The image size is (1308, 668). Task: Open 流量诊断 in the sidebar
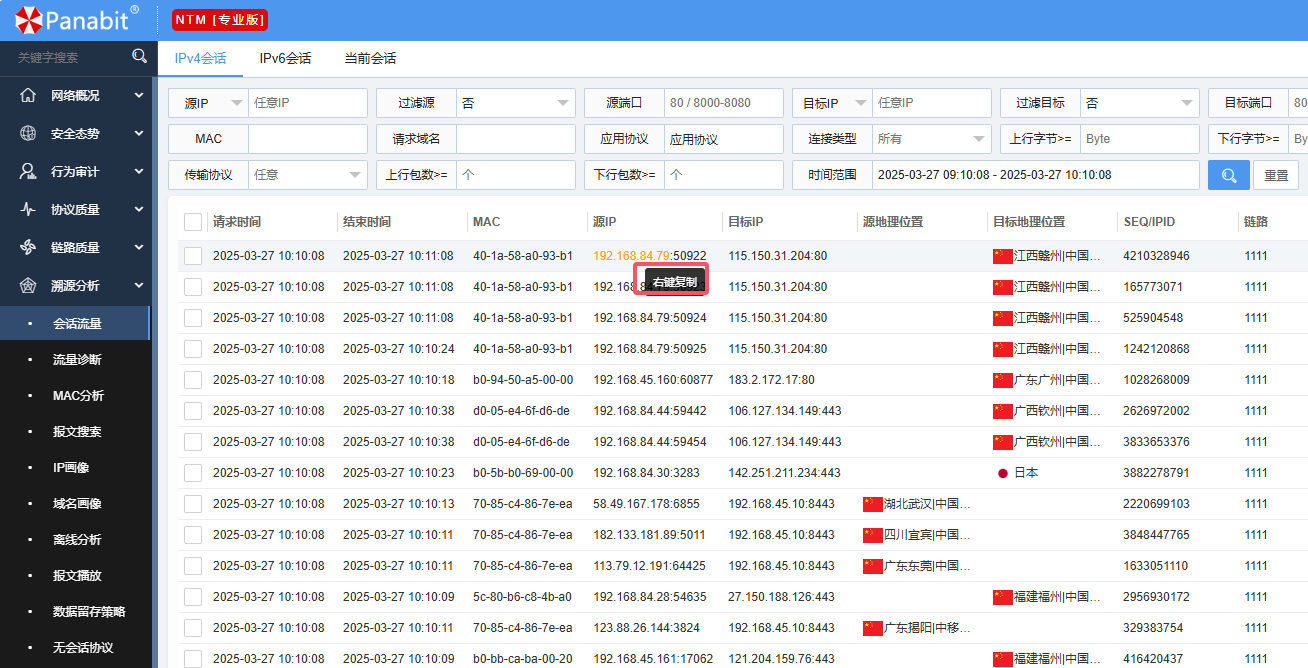pyautogui.click(x=76, y=360)
